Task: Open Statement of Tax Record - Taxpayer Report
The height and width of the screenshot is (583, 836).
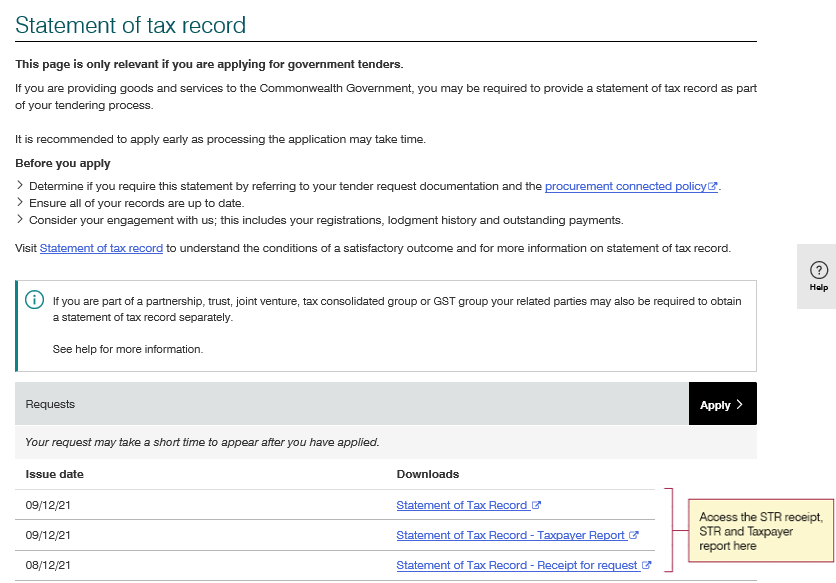Action: [x=511, y=534]
